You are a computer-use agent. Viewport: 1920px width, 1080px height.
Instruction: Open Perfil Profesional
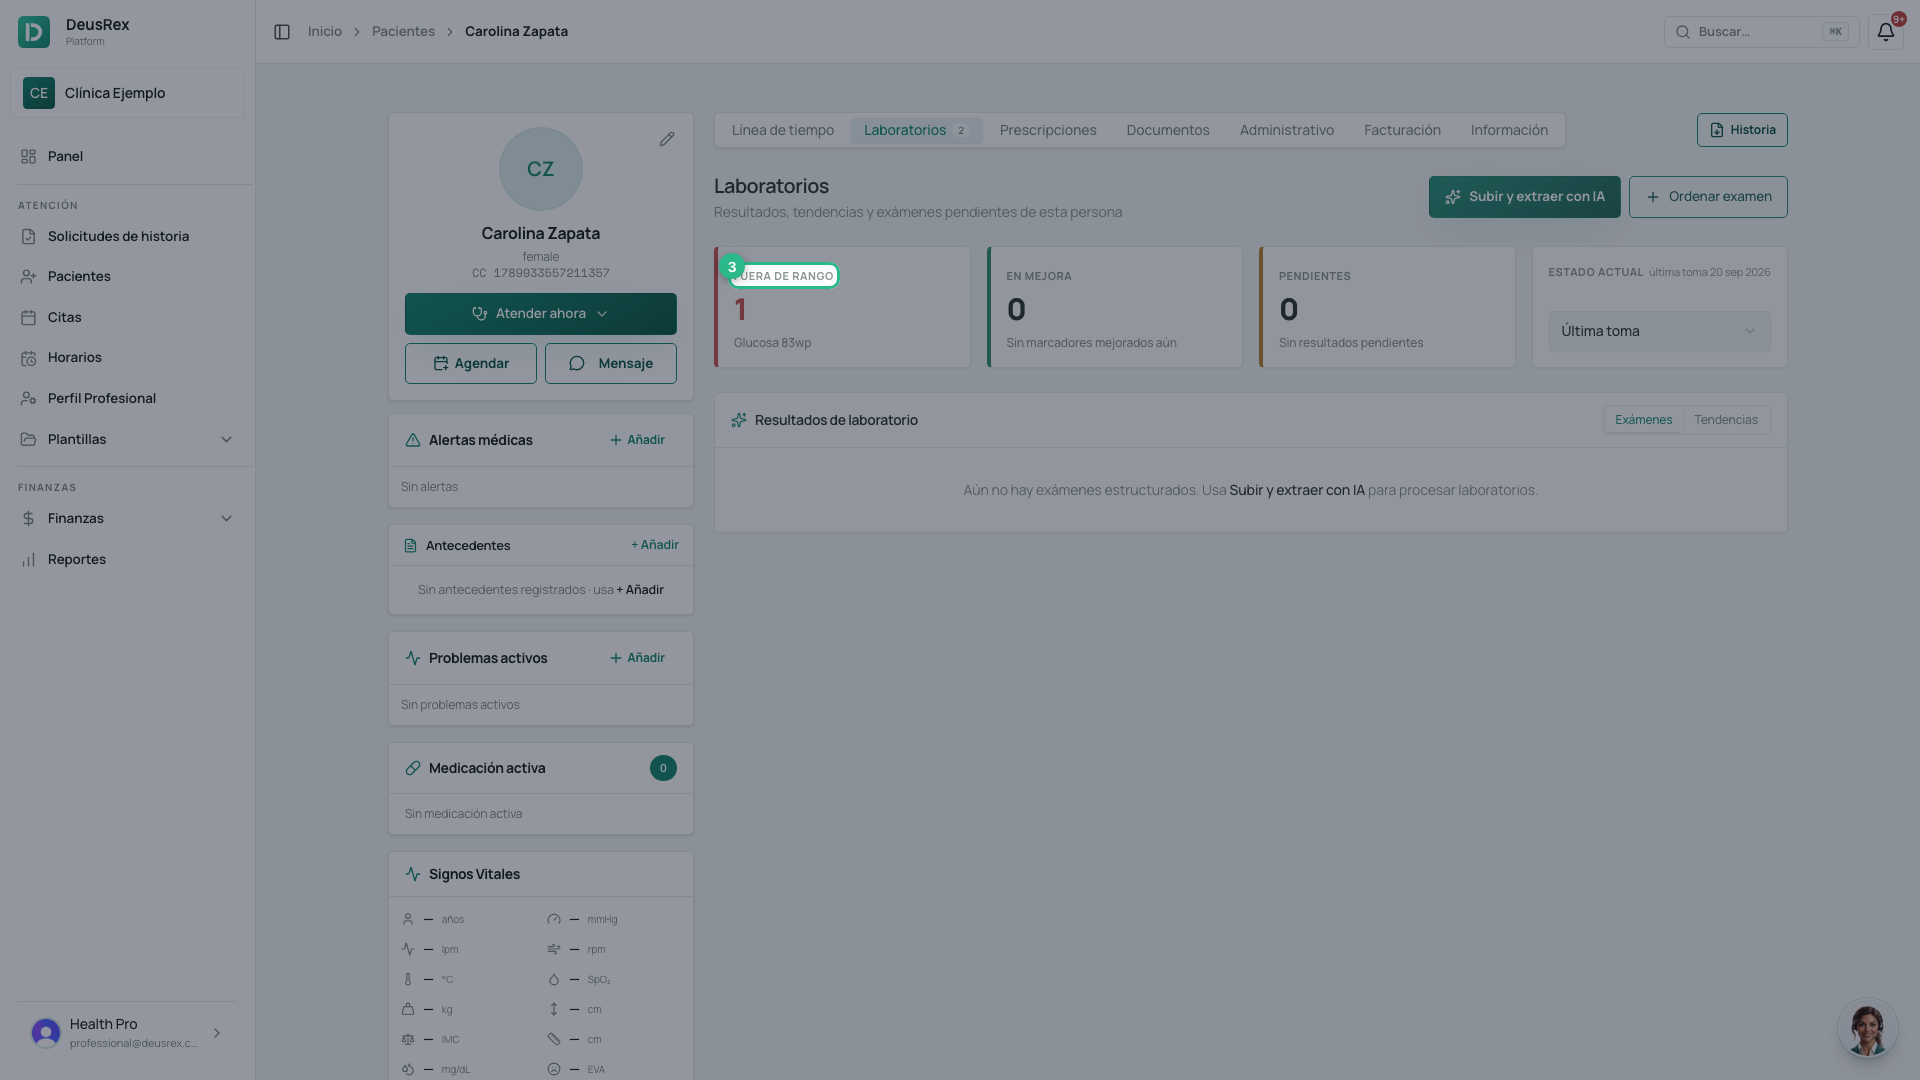(x=127, y=398)
